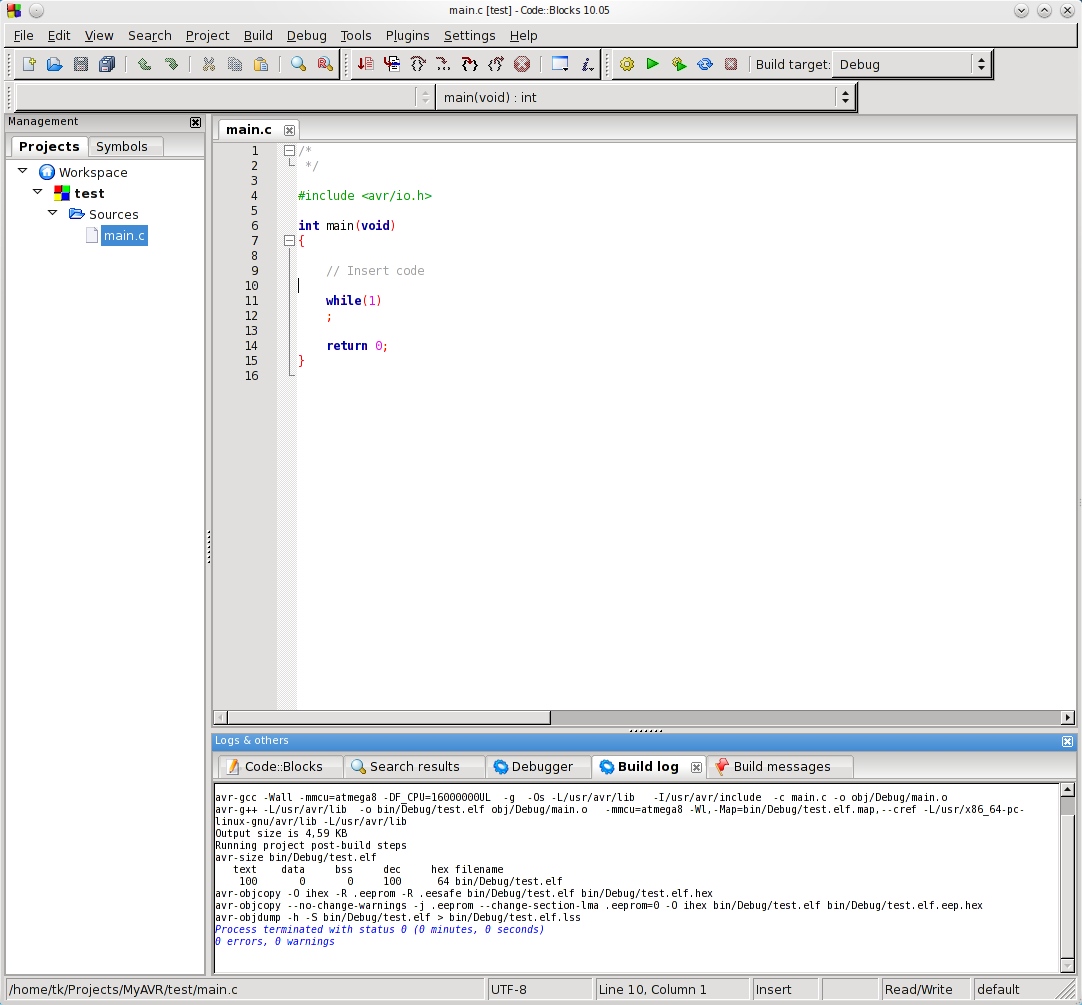Click the Replace icon in the toolbar

(x=324, y=63)
